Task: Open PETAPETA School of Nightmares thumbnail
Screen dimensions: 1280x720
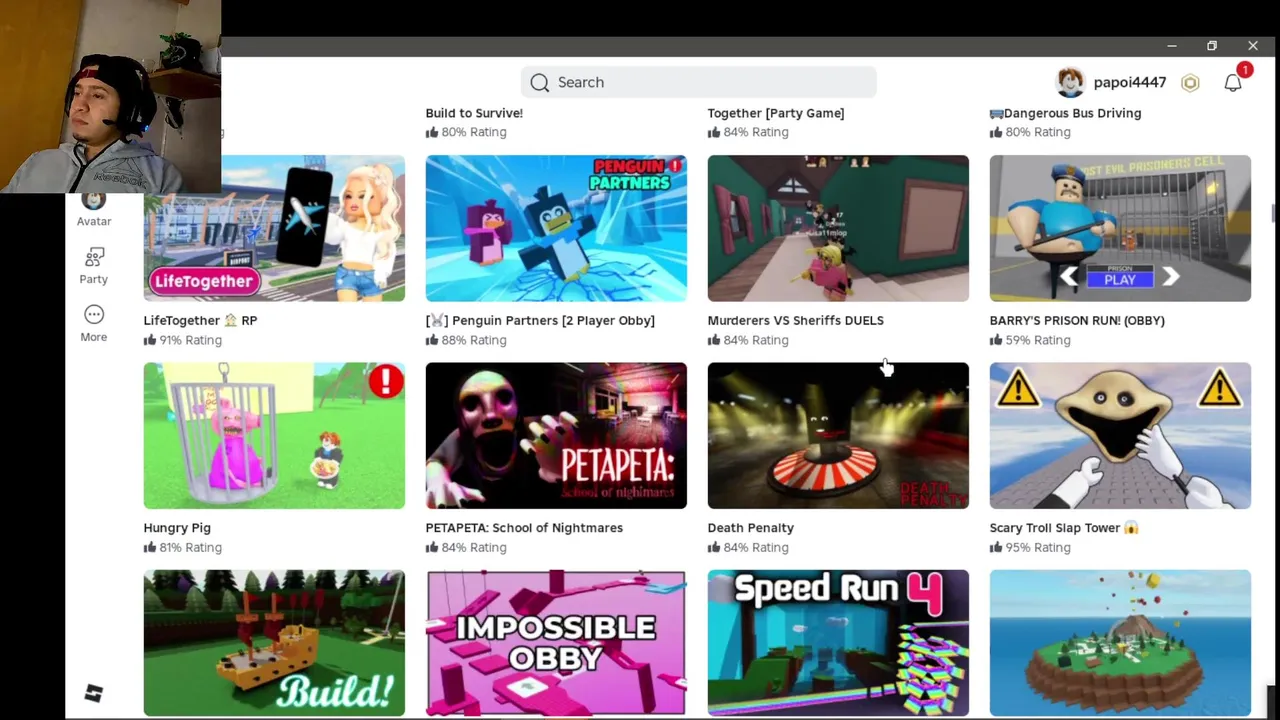Action: 556,435
